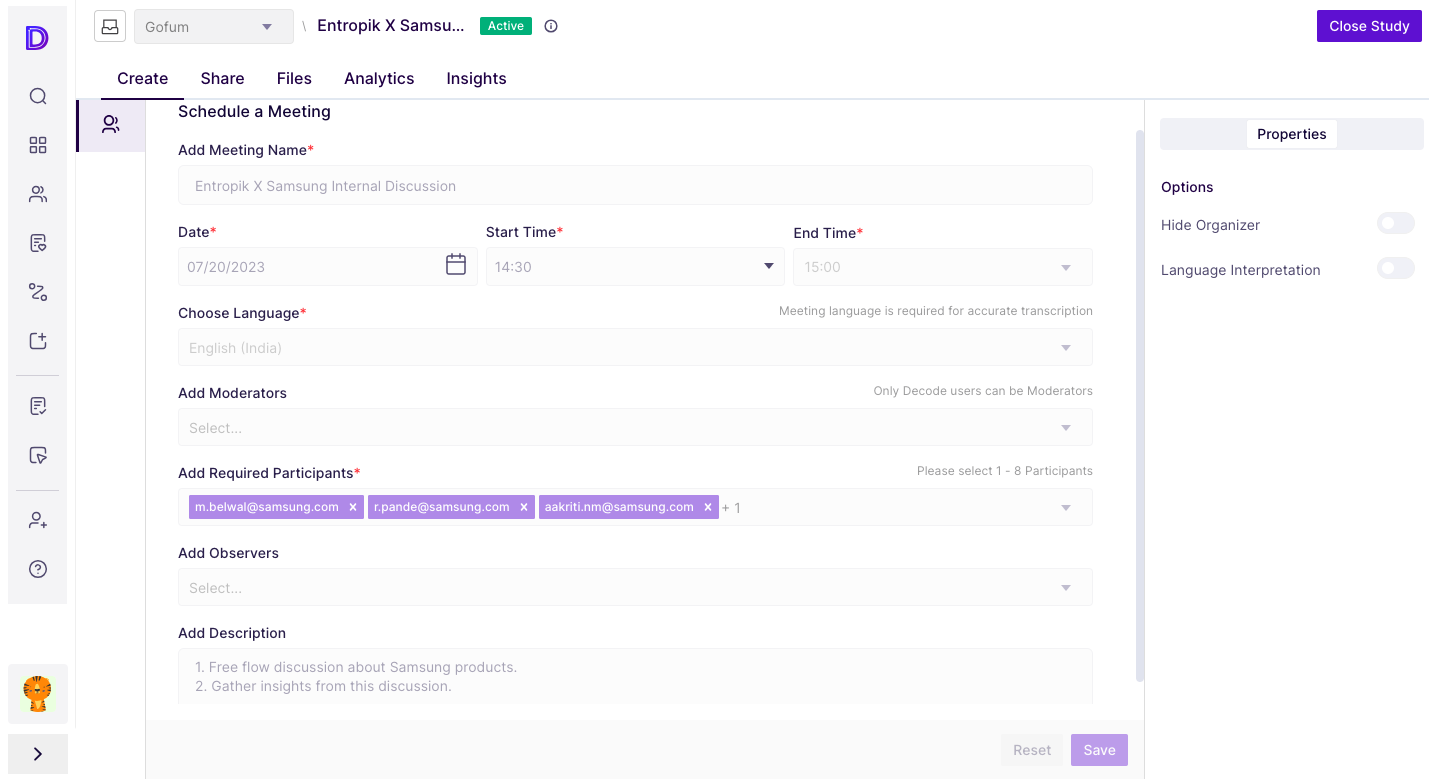Click the Date input field

pos(327,267)
